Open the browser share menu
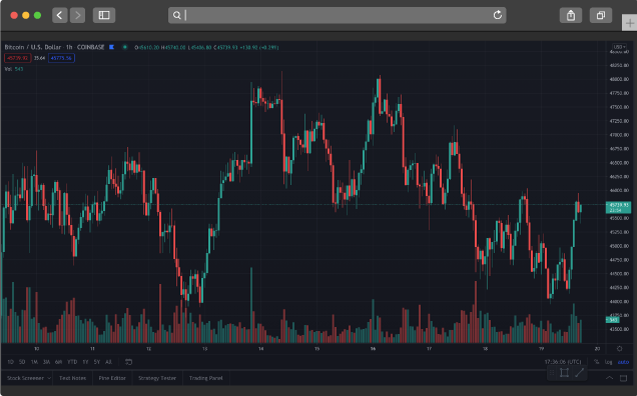This screenshot has height=396, width=637. pyautogui.click(x=571, y=15)
